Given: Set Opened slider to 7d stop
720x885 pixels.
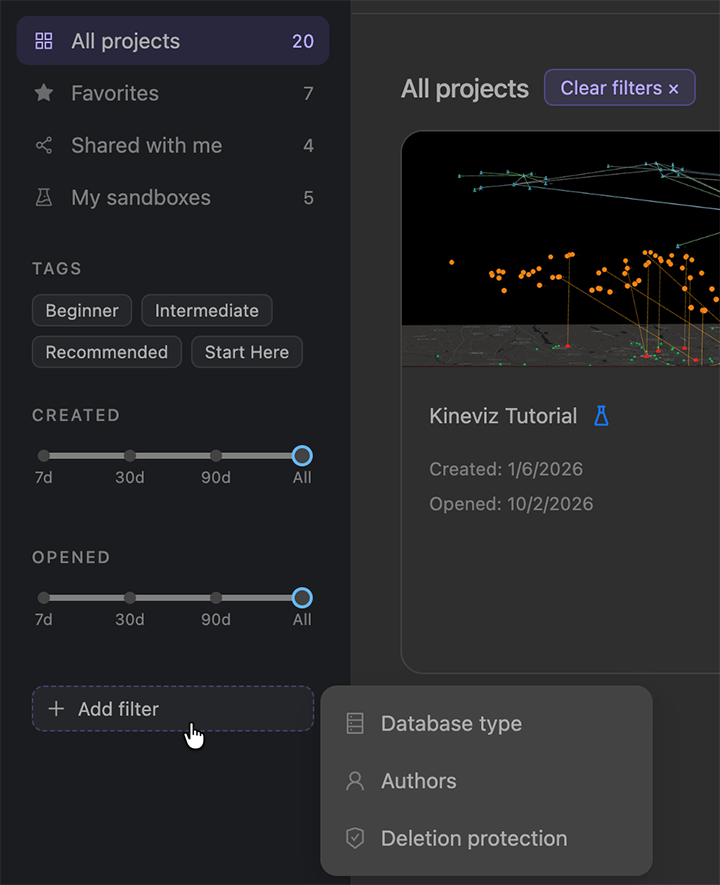Looking at the screenshot, I should coord(43,598).
